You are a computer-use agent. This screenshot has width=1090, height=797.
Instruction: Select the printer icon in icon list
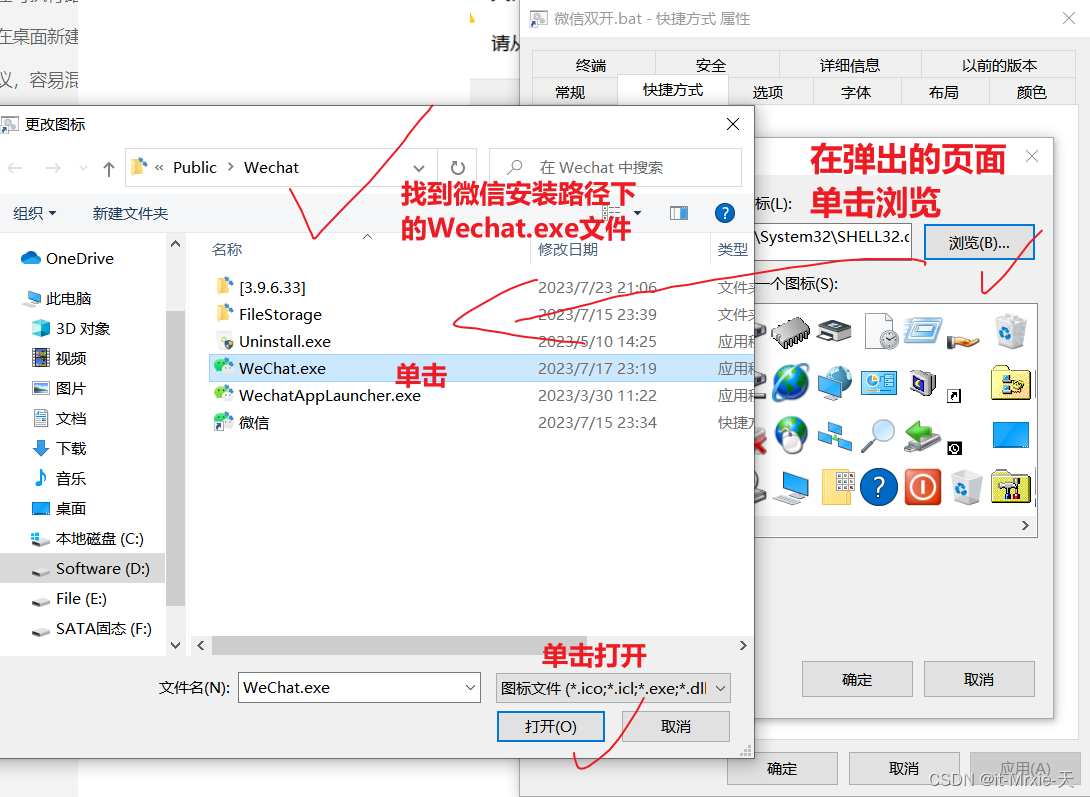pyautogui.click(x=834, y=331)
